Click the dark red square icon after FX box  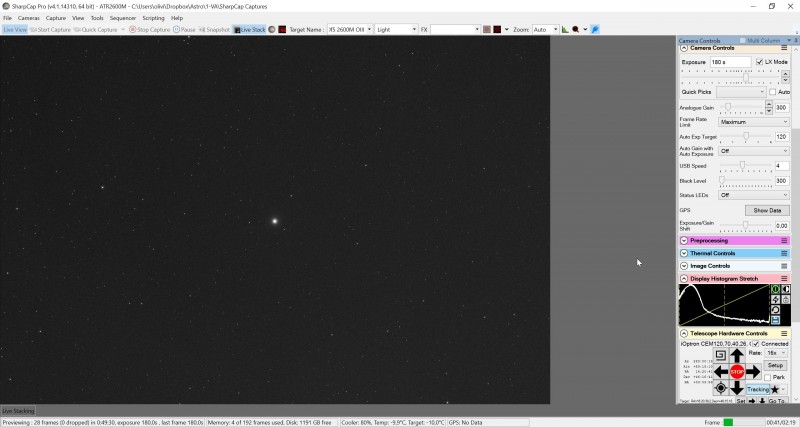[497, 30]
